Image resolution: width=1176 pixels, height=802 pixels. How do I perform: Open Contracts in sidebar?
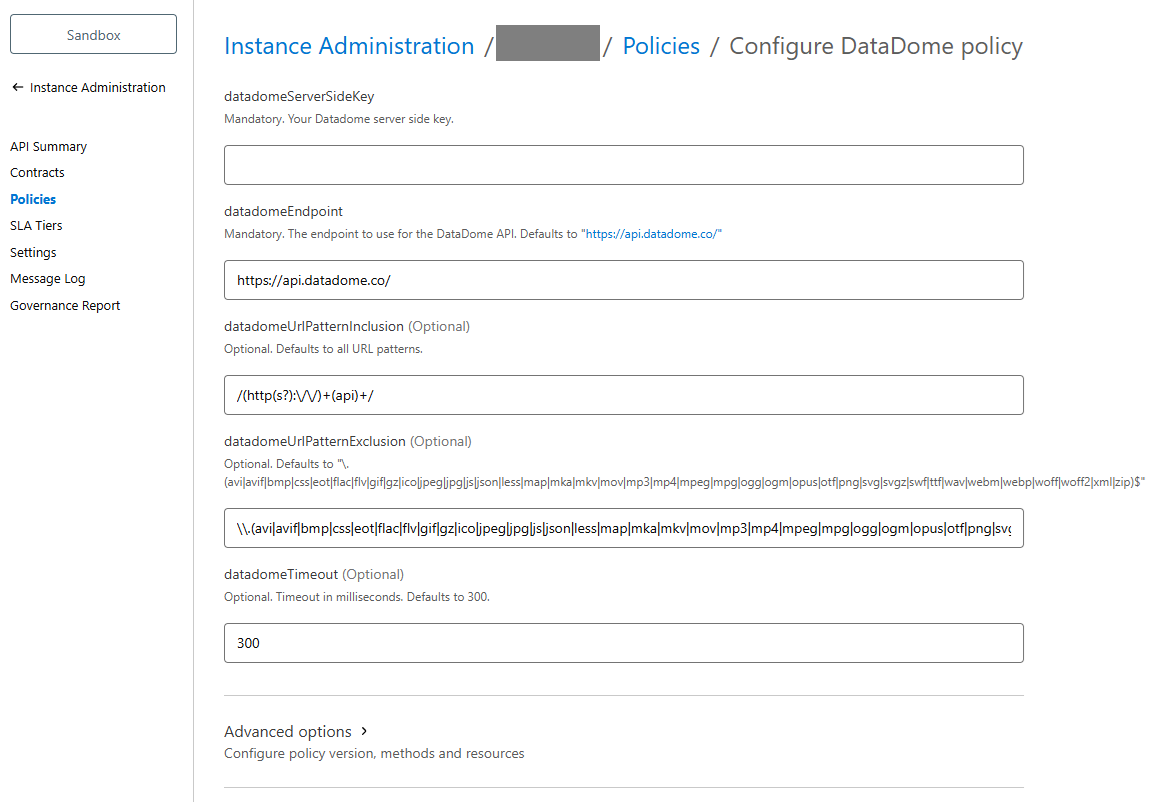tap(38, 173)
